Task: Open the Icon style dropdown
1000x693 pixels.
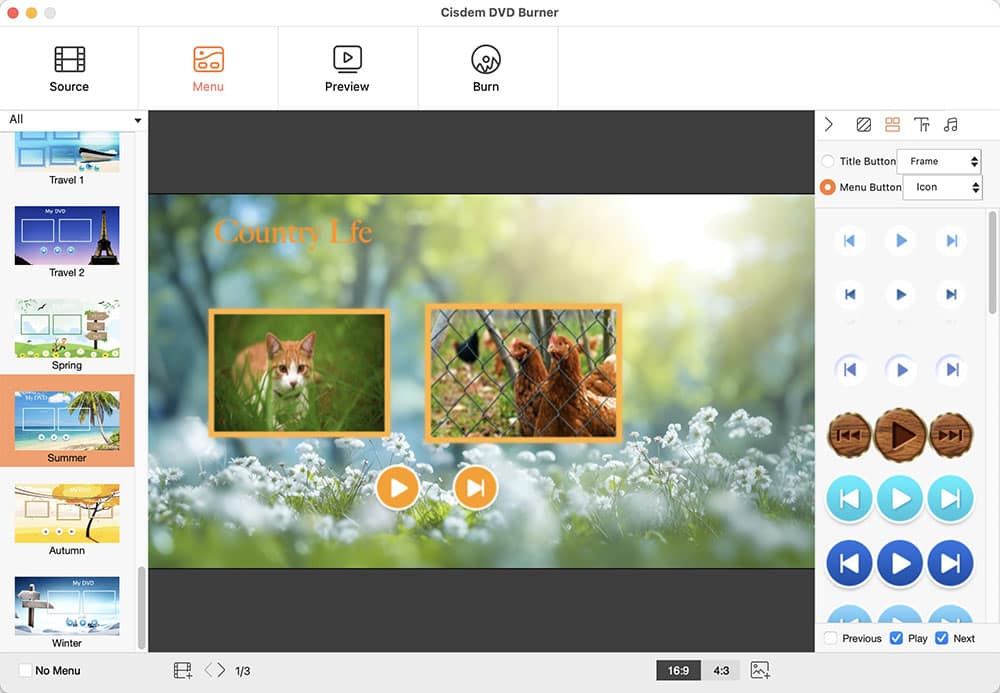Action: [x=942, y=187]
